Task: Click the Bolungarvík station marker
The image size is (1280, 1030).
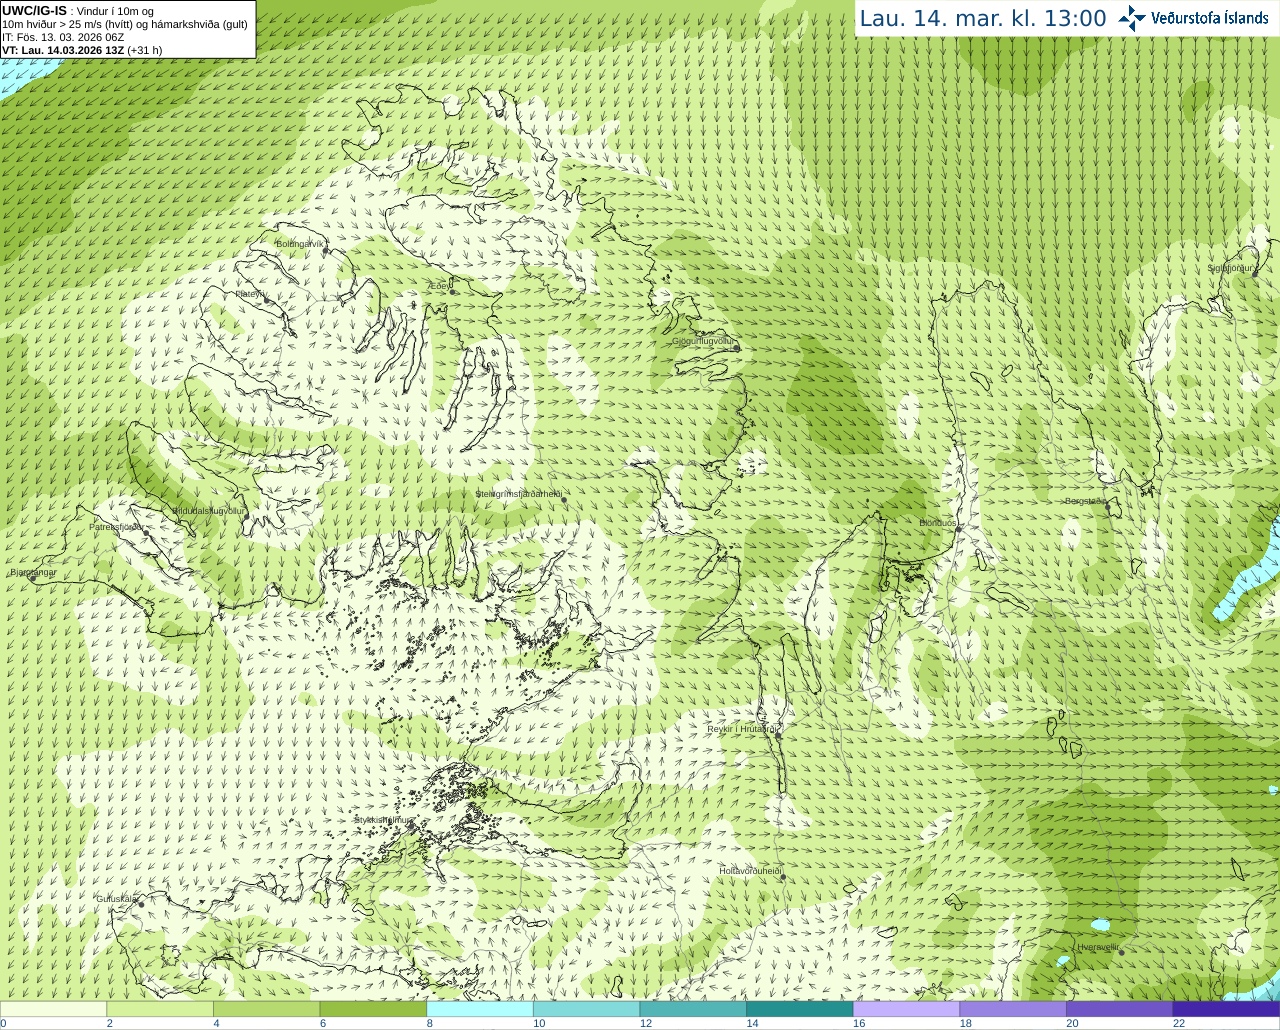Action: [x=325, y=251]
